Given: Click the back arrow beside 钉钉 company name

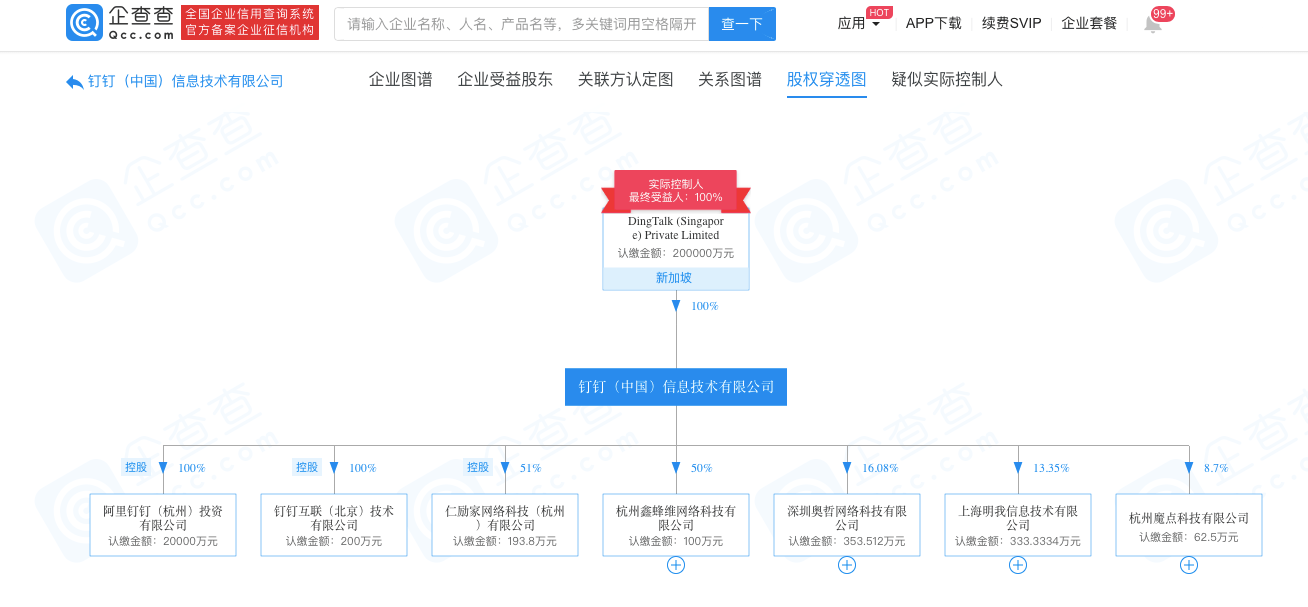Looking at the screenshot, I should (75, 82).
